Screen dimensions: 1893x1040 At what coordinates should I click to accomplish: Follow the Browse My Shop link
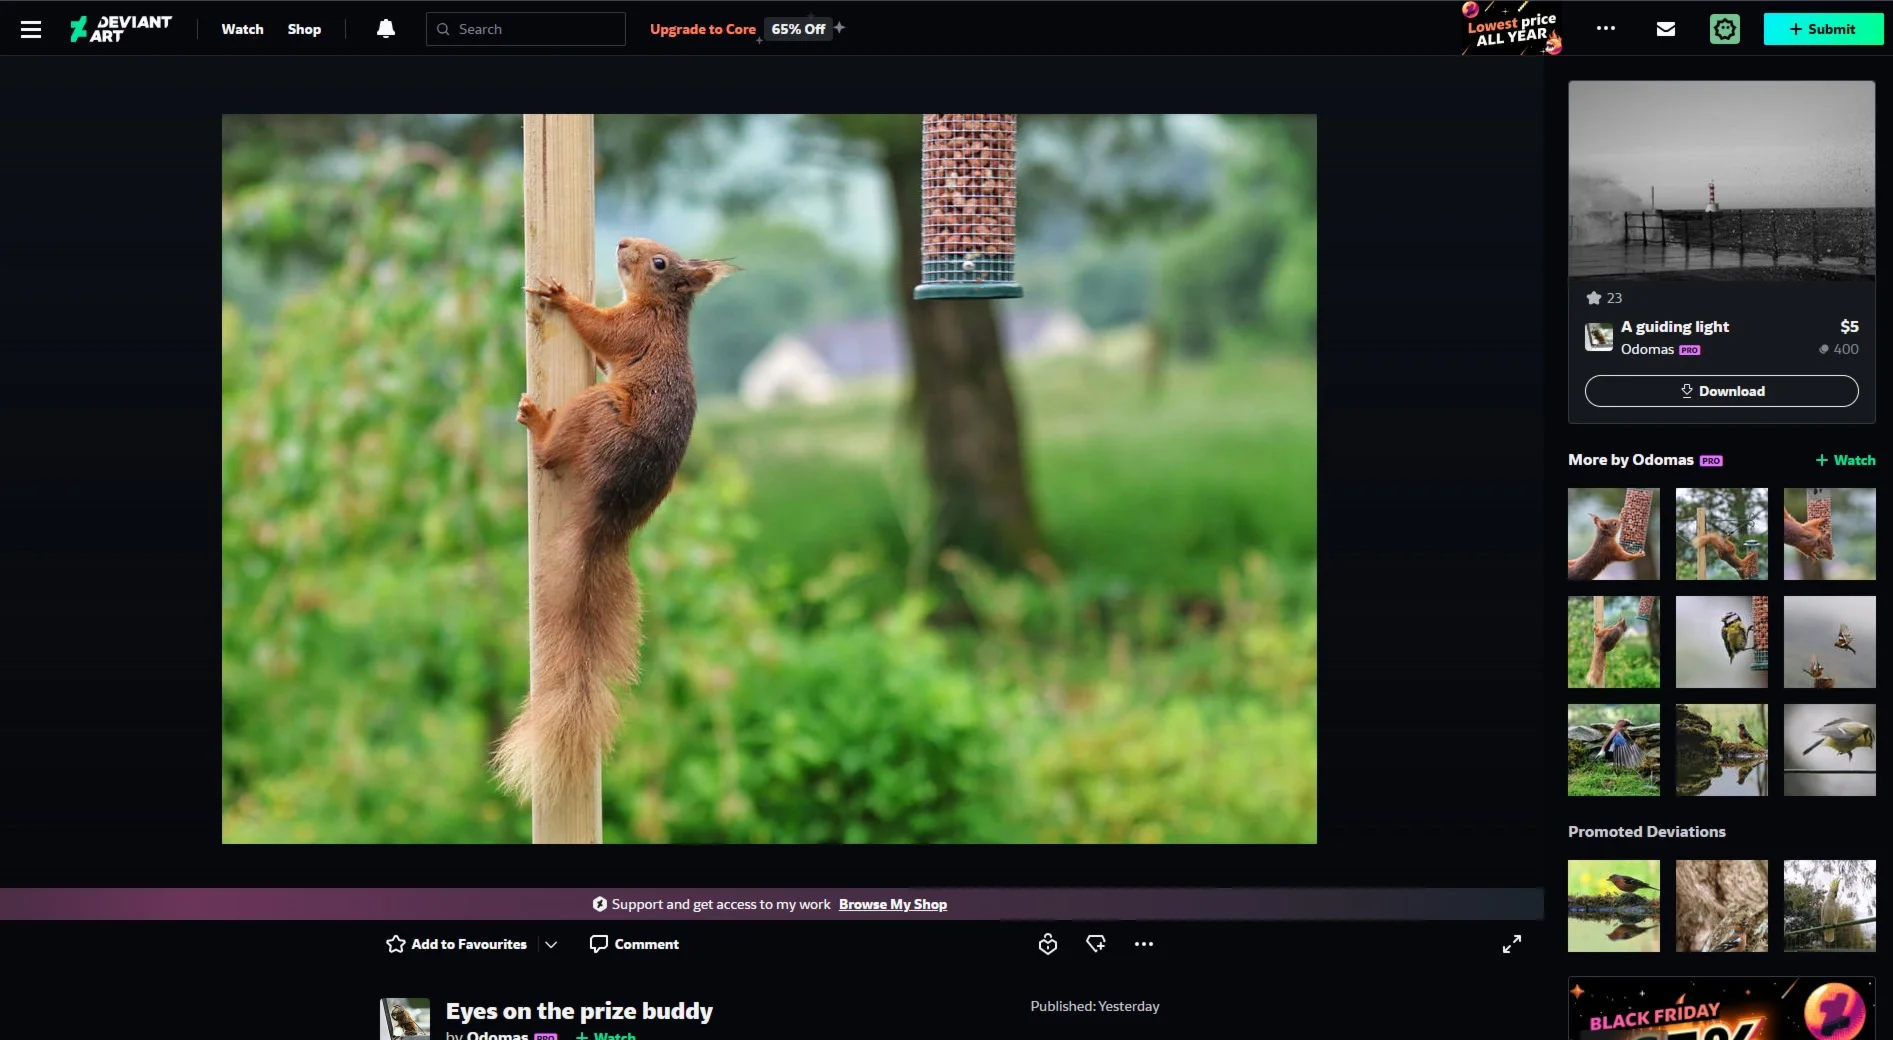pyautogui.click(x=892, y=904)
